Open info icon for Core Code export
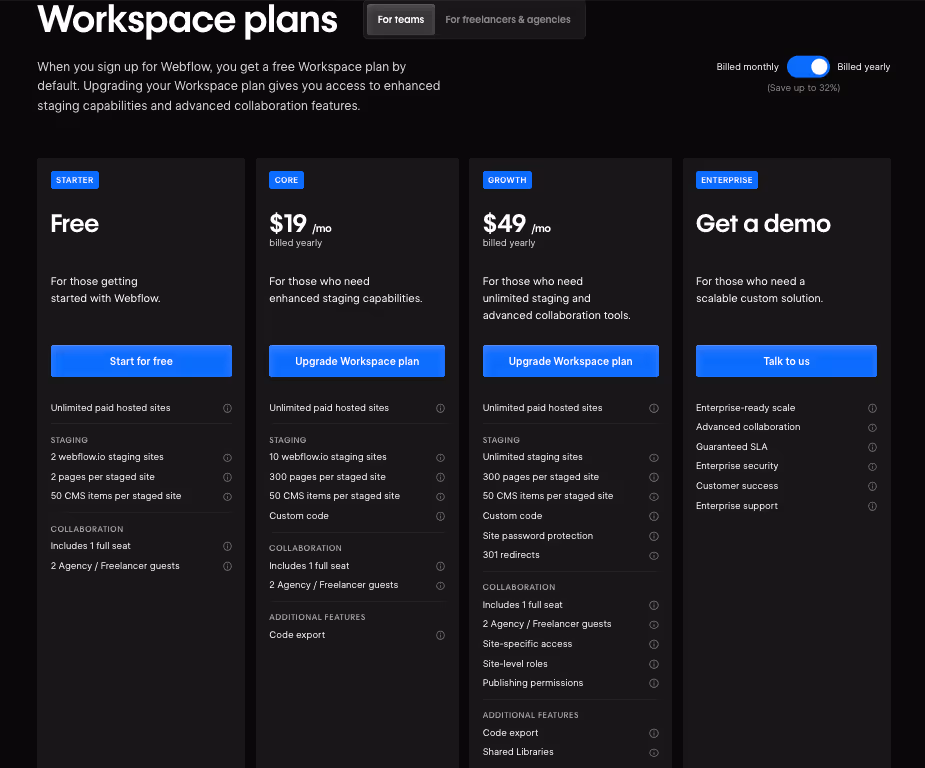Screen dimensions: 925x768 [x=440, y=635]
